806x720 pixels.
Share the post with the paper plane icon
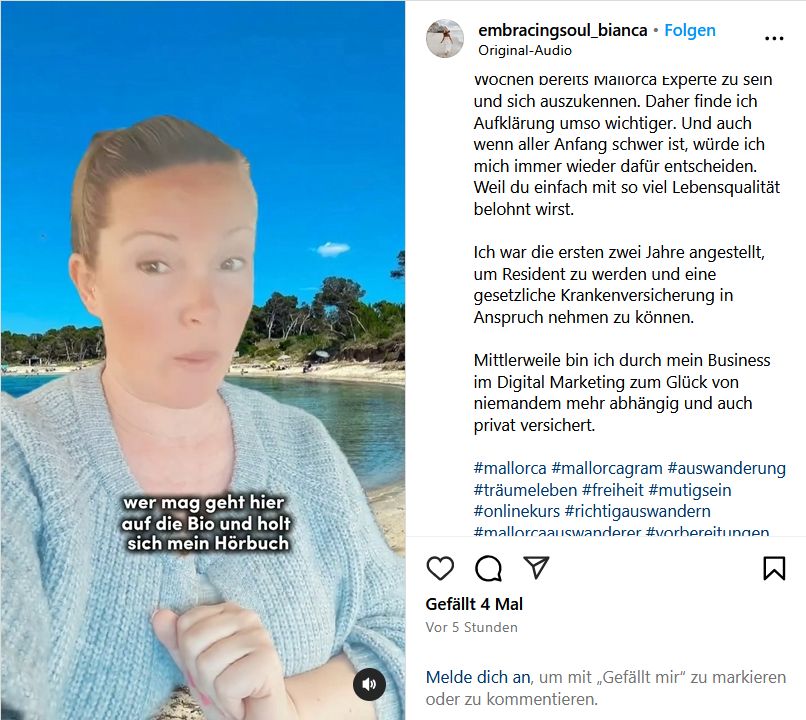click(x=536, y=567)
